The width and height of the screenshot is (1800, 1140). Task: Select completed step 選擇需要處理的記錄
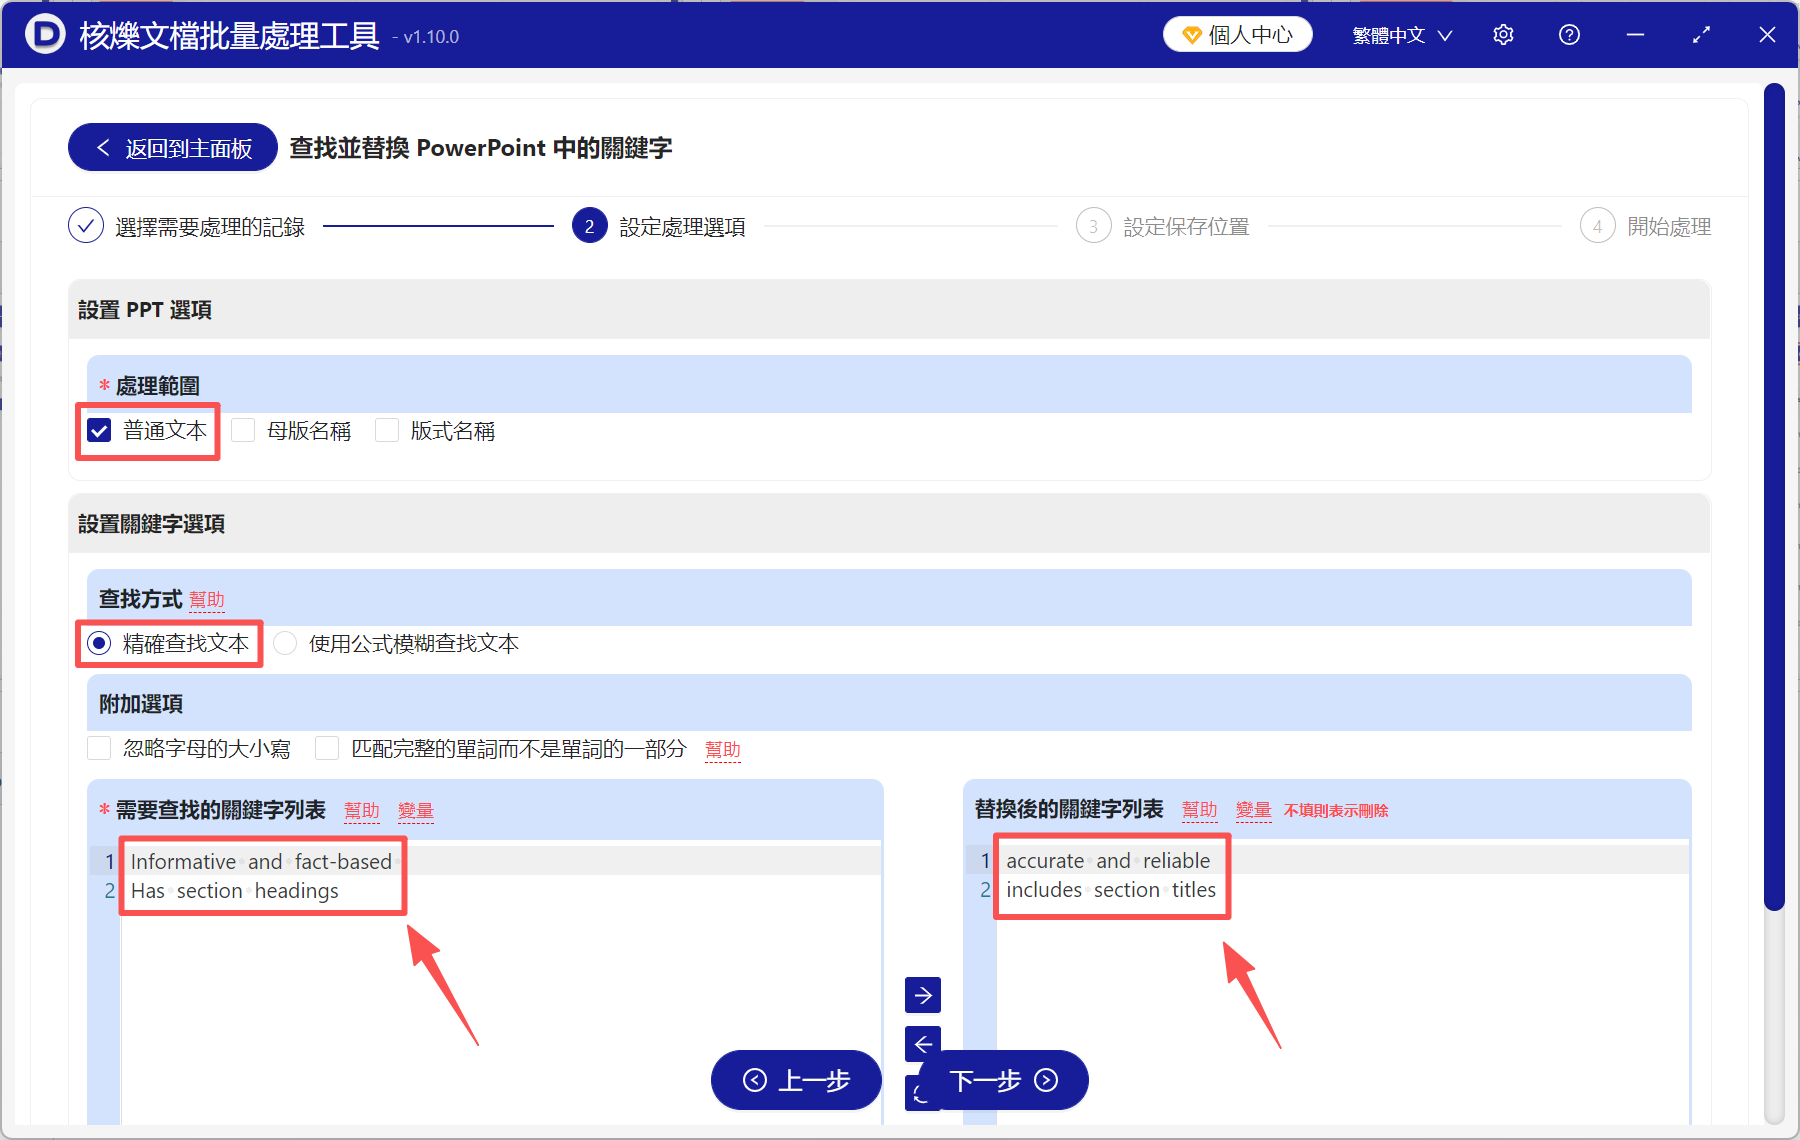click(86, 226)
